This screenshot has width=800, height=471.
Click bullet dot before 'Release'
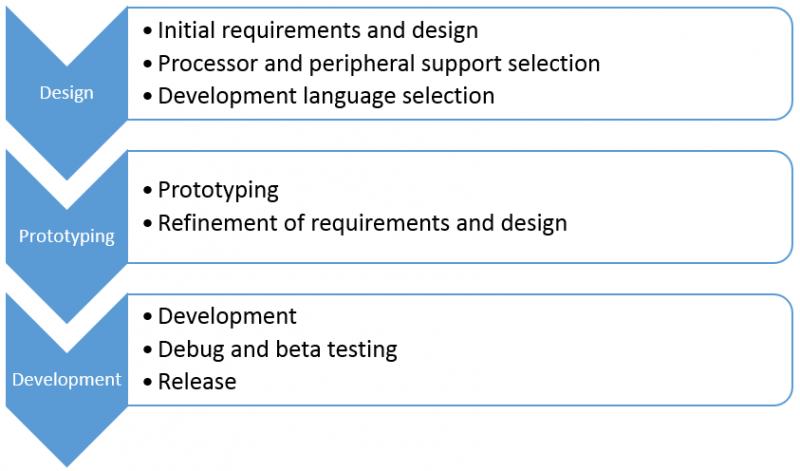click(149, 382)
